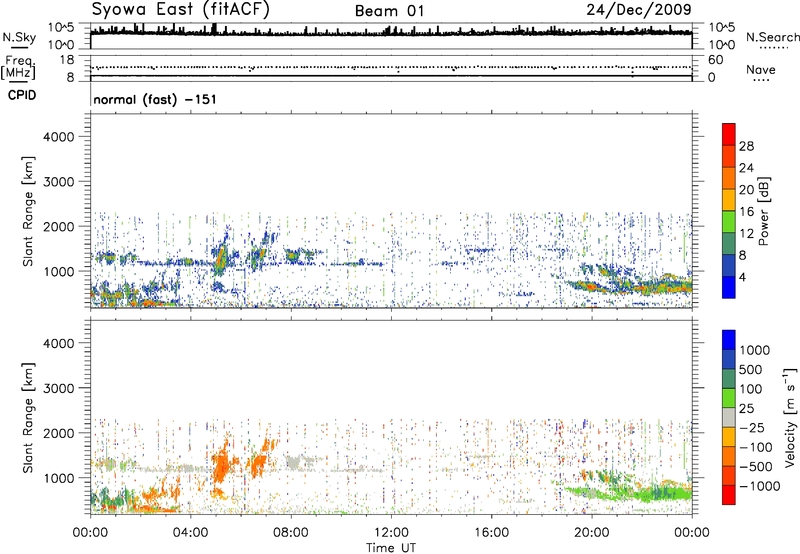Click the date '24/Dec/2009'
Screen dimensions: 800x554
pos(639,9)
